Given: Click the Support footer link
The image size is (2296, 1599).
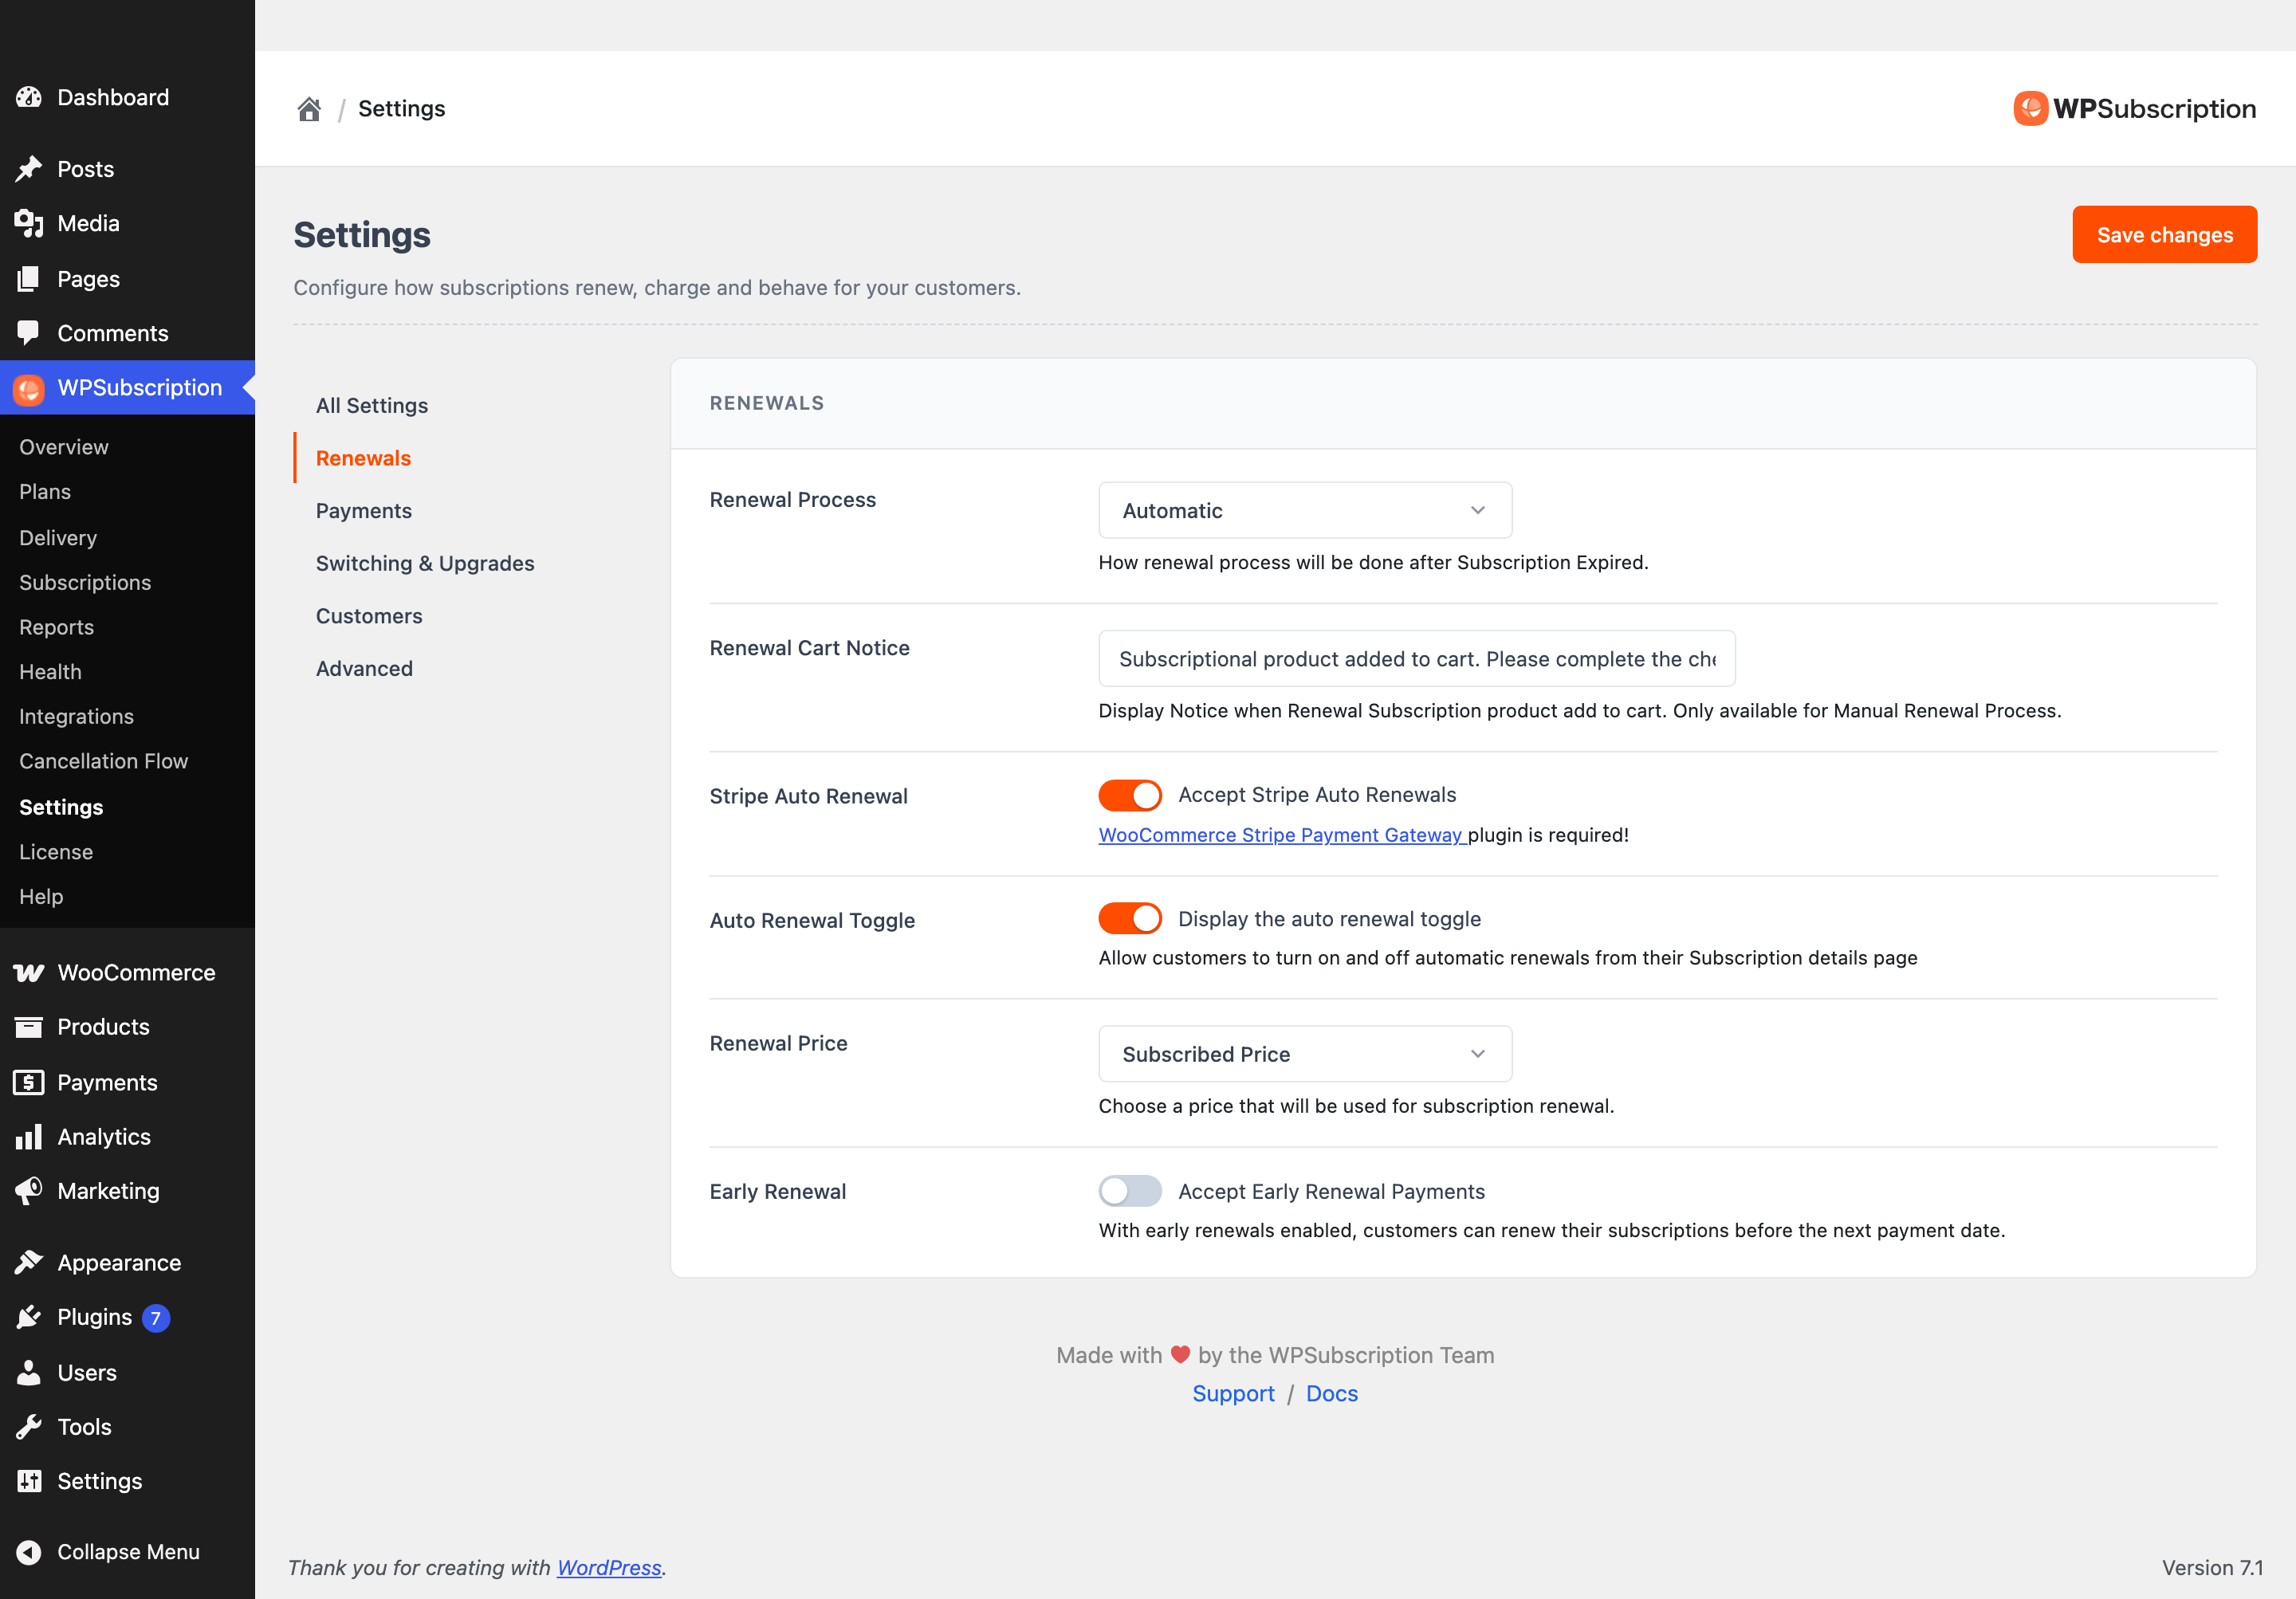Looking at the screenshot, I should click(1233, 1393).
